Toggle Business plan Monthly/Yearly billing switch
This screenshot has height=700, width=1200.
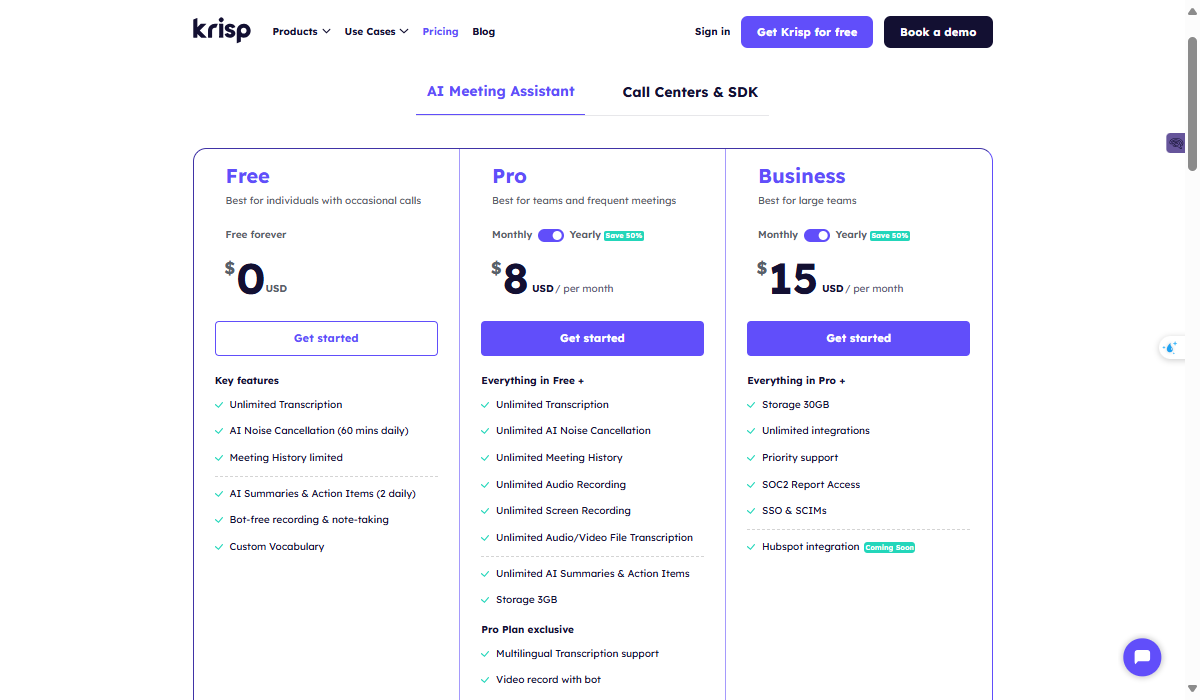[x=817, y=235]
